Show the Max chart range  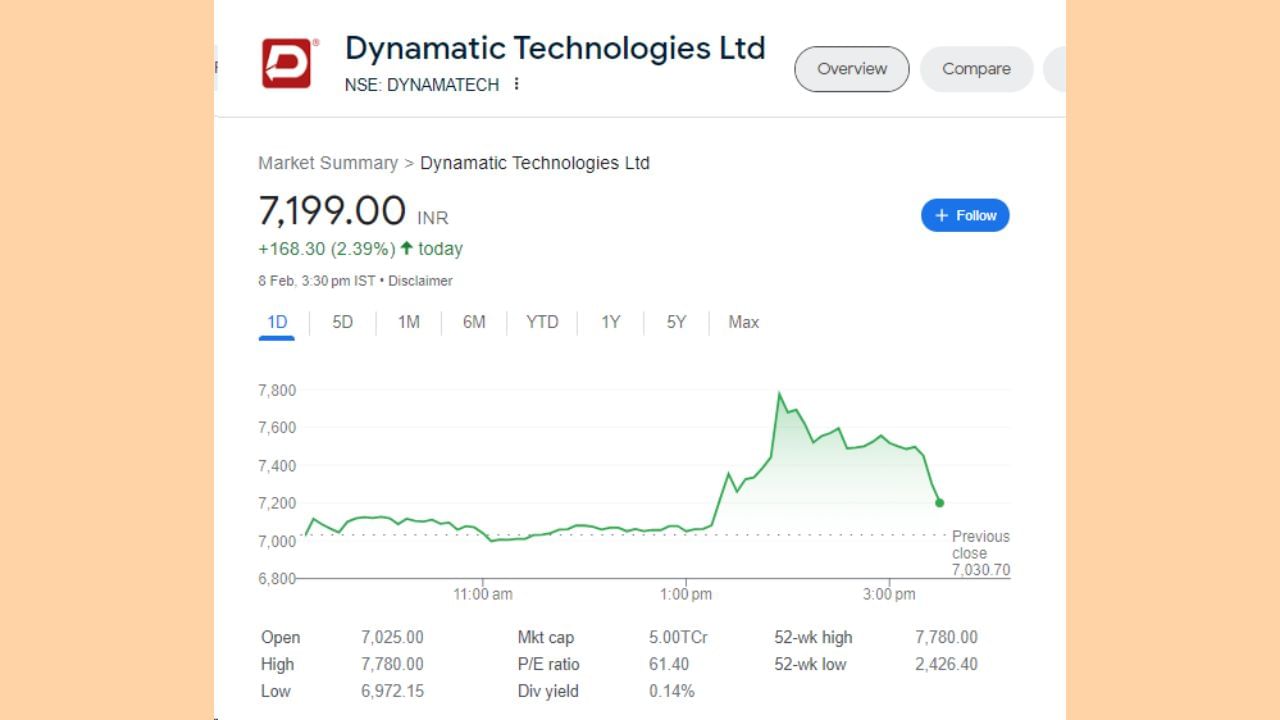point(744,322)
